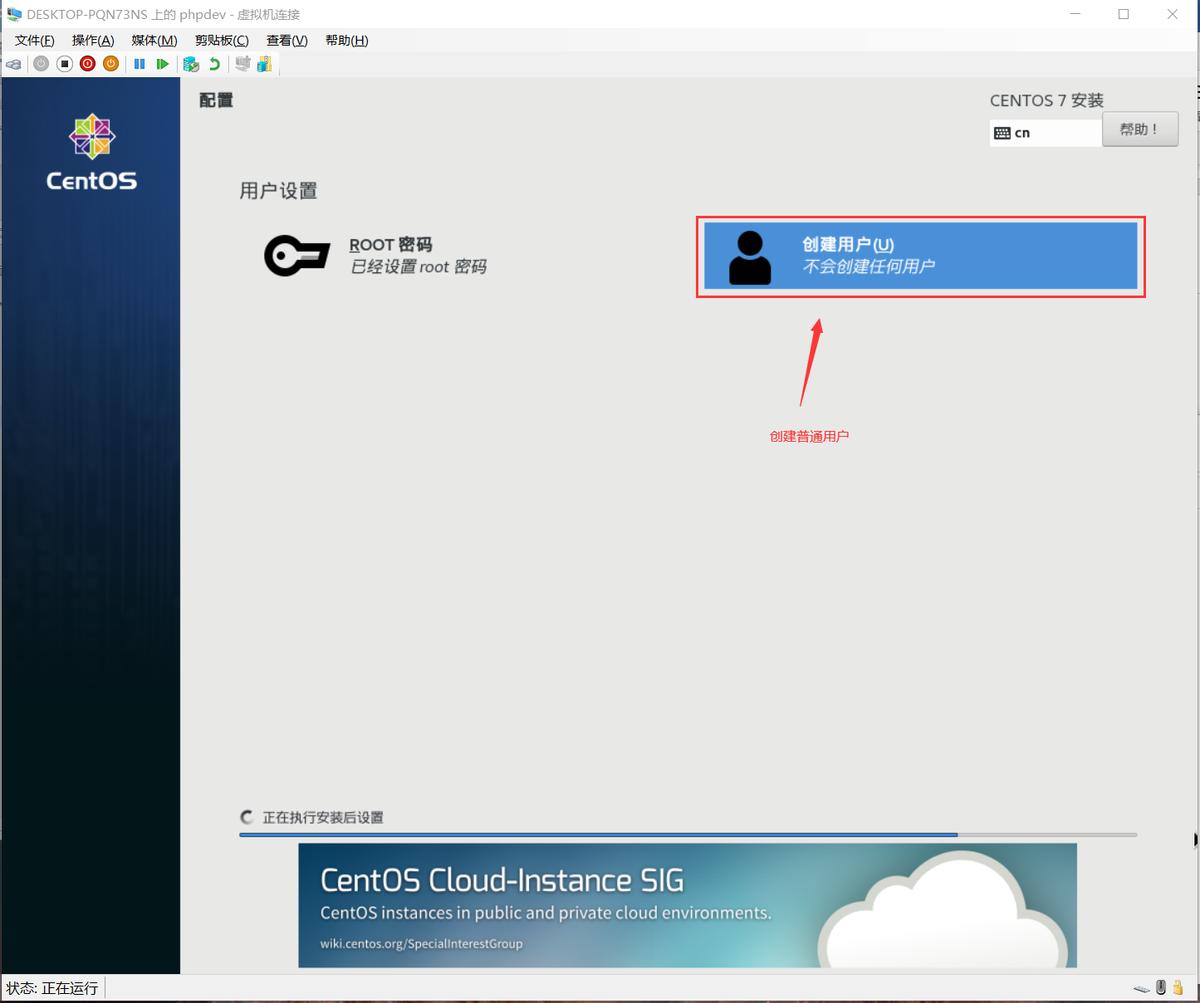Minimize the virtual machine connection window

(1076, 14)
